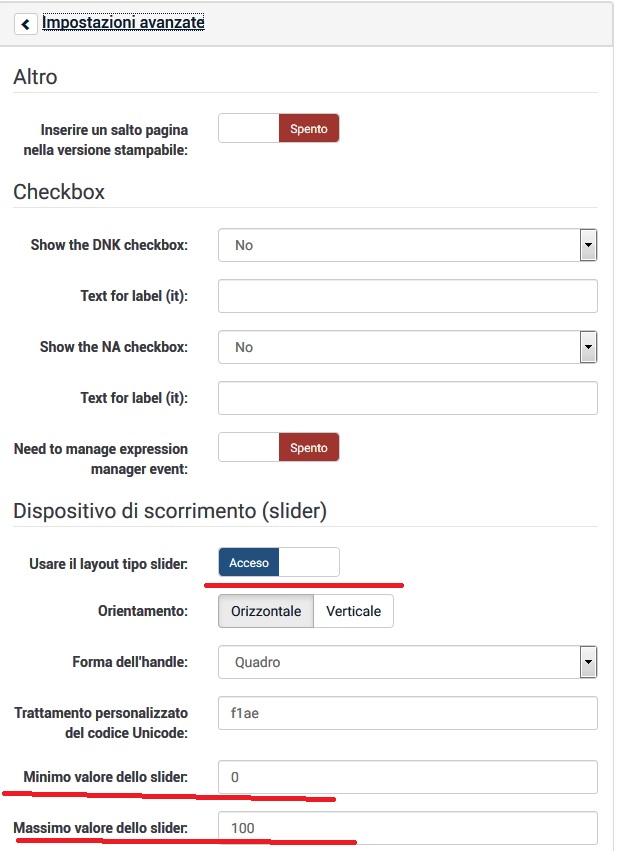
Task: Turn off Usare il layout tipo slider
Action: click(x=279, y=562)
